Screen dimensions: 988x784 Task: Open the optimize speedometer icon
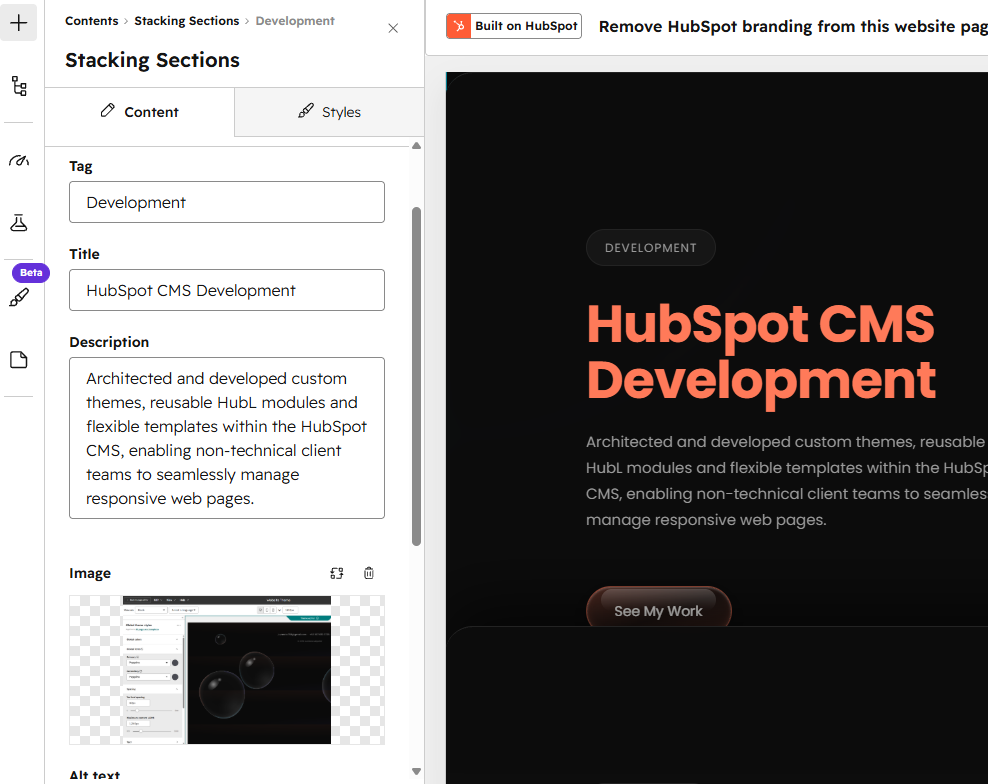pos(19,160)
